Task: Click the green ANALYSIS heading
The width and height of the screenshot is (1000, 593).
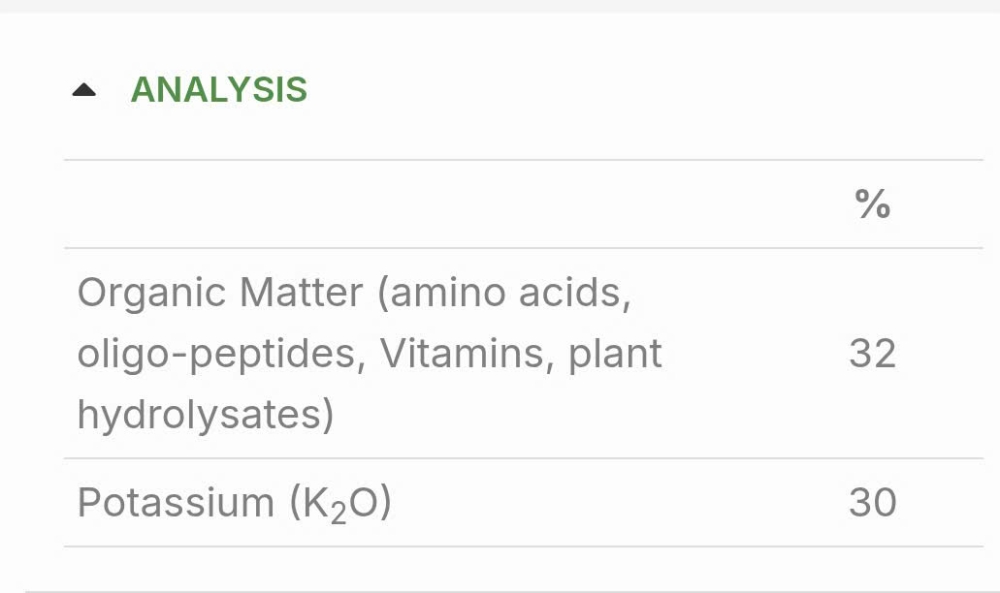Action: click(x=219, y=89)
